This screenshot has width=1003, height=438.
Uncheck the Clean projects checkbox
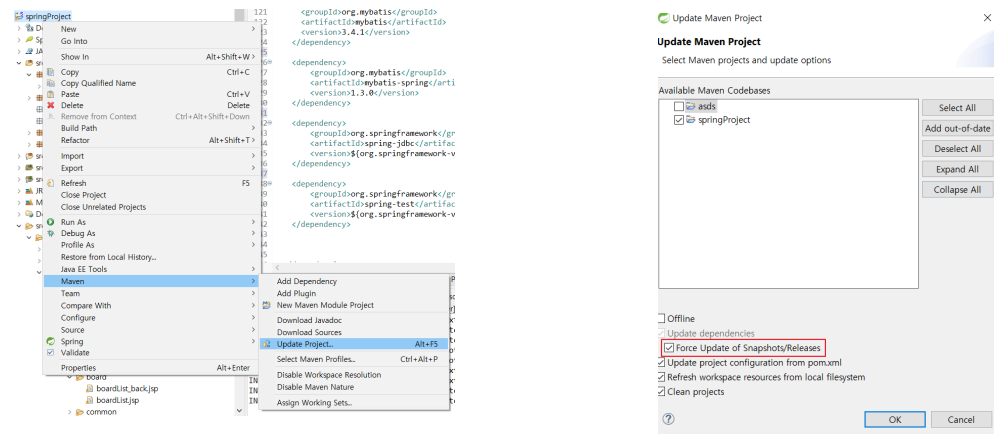click(661, 391)
